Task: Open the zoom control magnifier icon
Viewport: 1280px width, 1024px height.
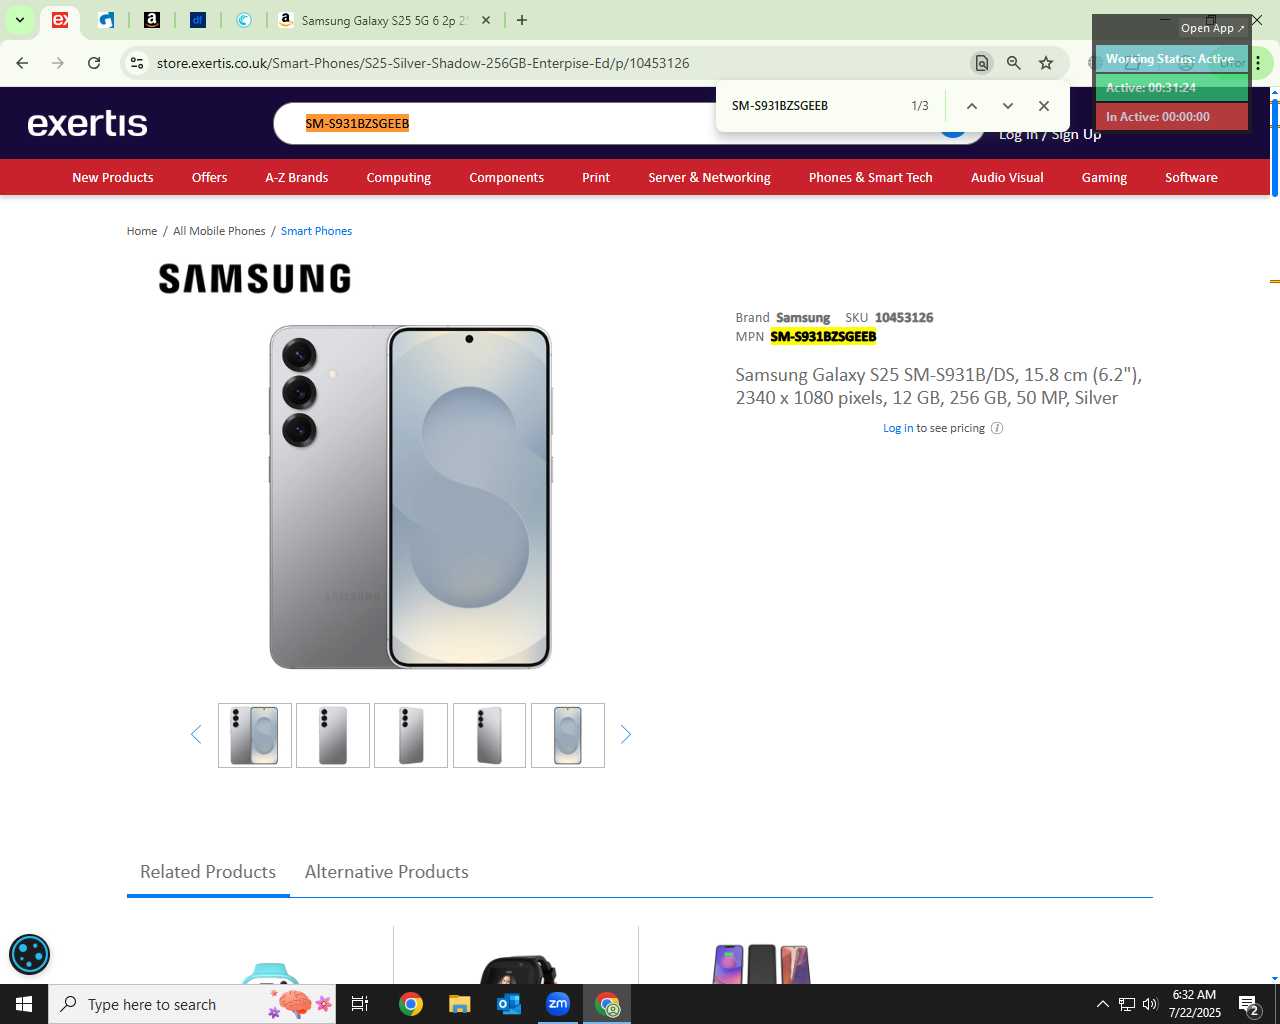Action: pyautogui.click(x=1014, y=63)
